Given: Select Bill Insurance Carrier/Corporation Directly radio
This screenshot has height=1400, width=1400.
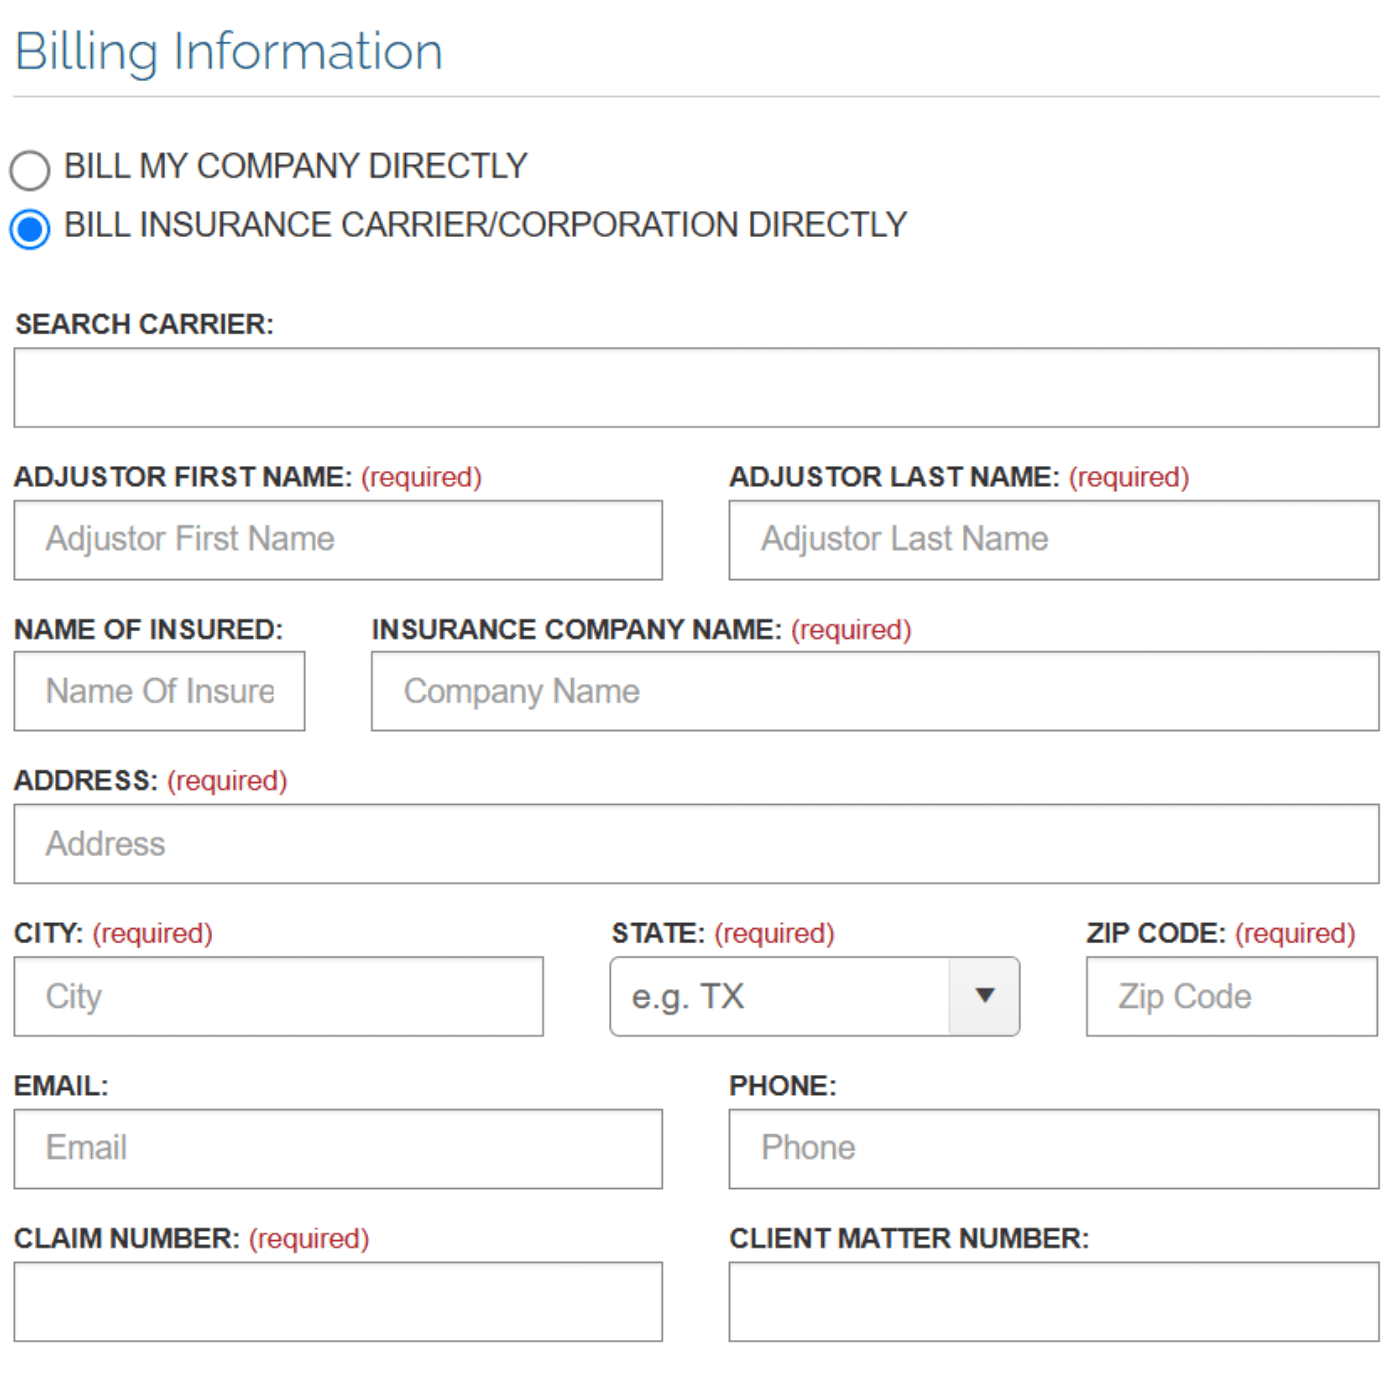Looking at the screenshot, I should tap(30, 229).
